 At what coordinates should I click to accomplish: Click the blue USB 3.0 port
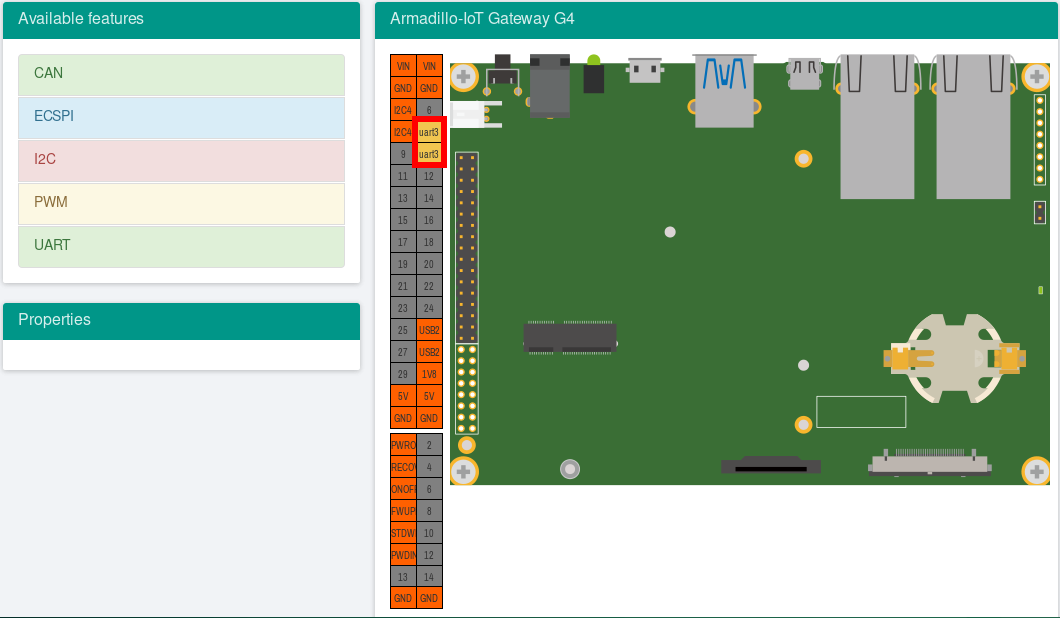pos(724,90)
